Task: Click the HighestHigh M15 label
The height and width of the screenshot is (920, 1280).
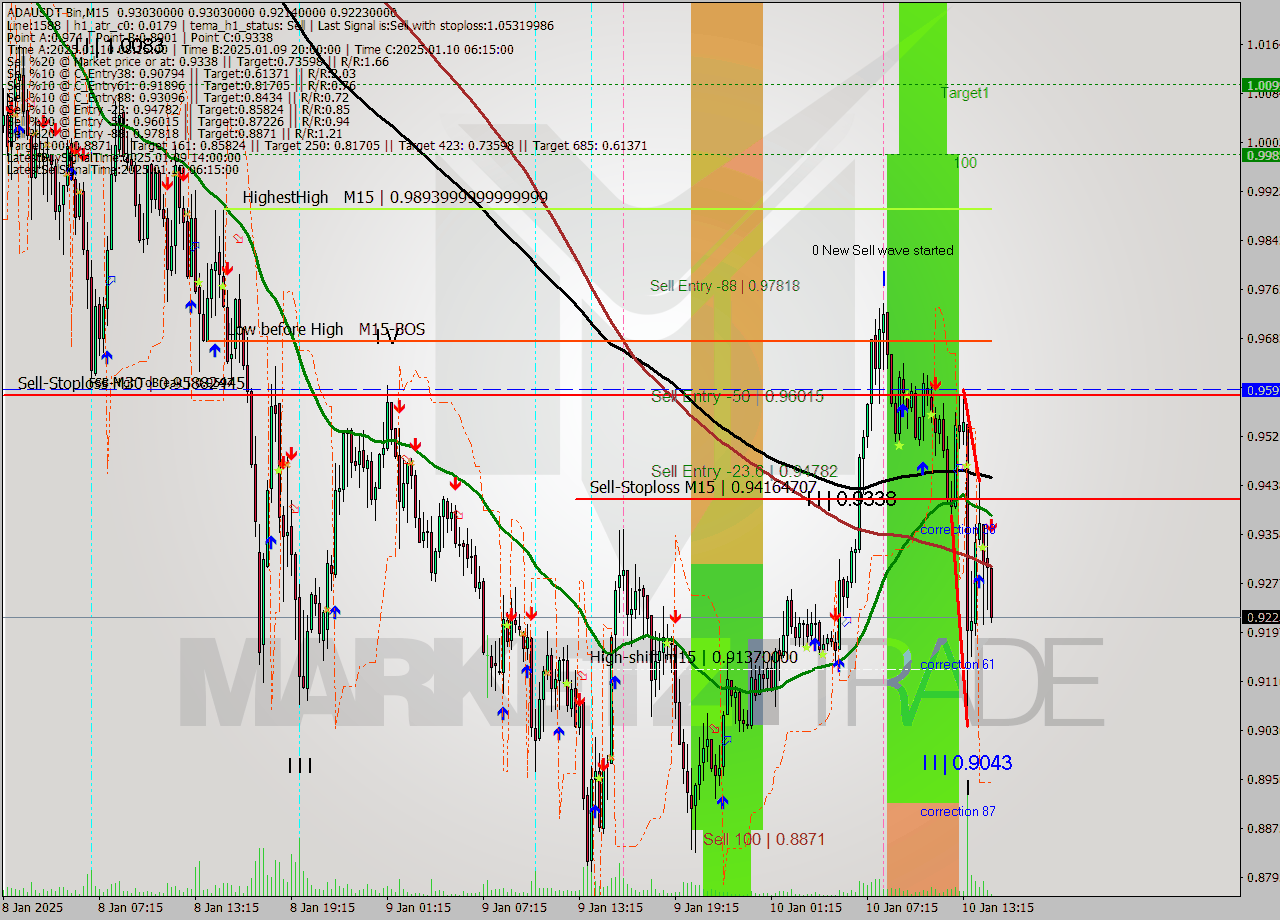Action: [x=395, y=198]
